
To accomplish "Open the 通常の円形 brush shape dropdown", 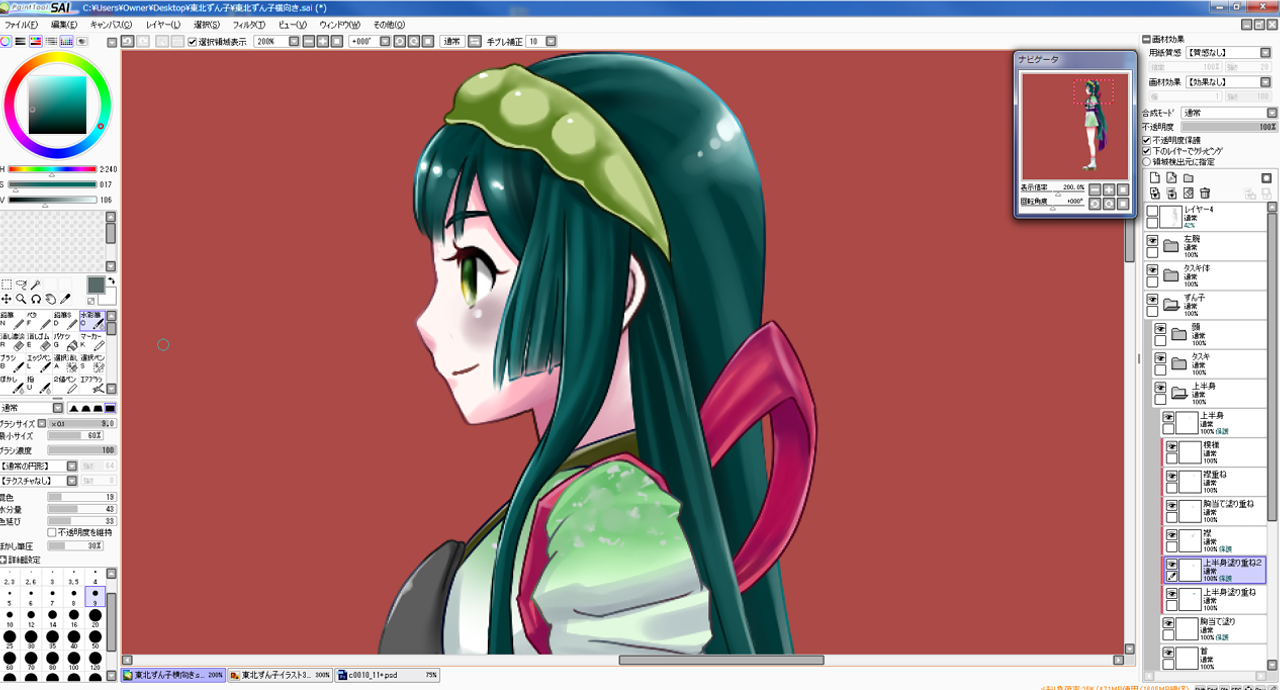I will click(72, 466).
